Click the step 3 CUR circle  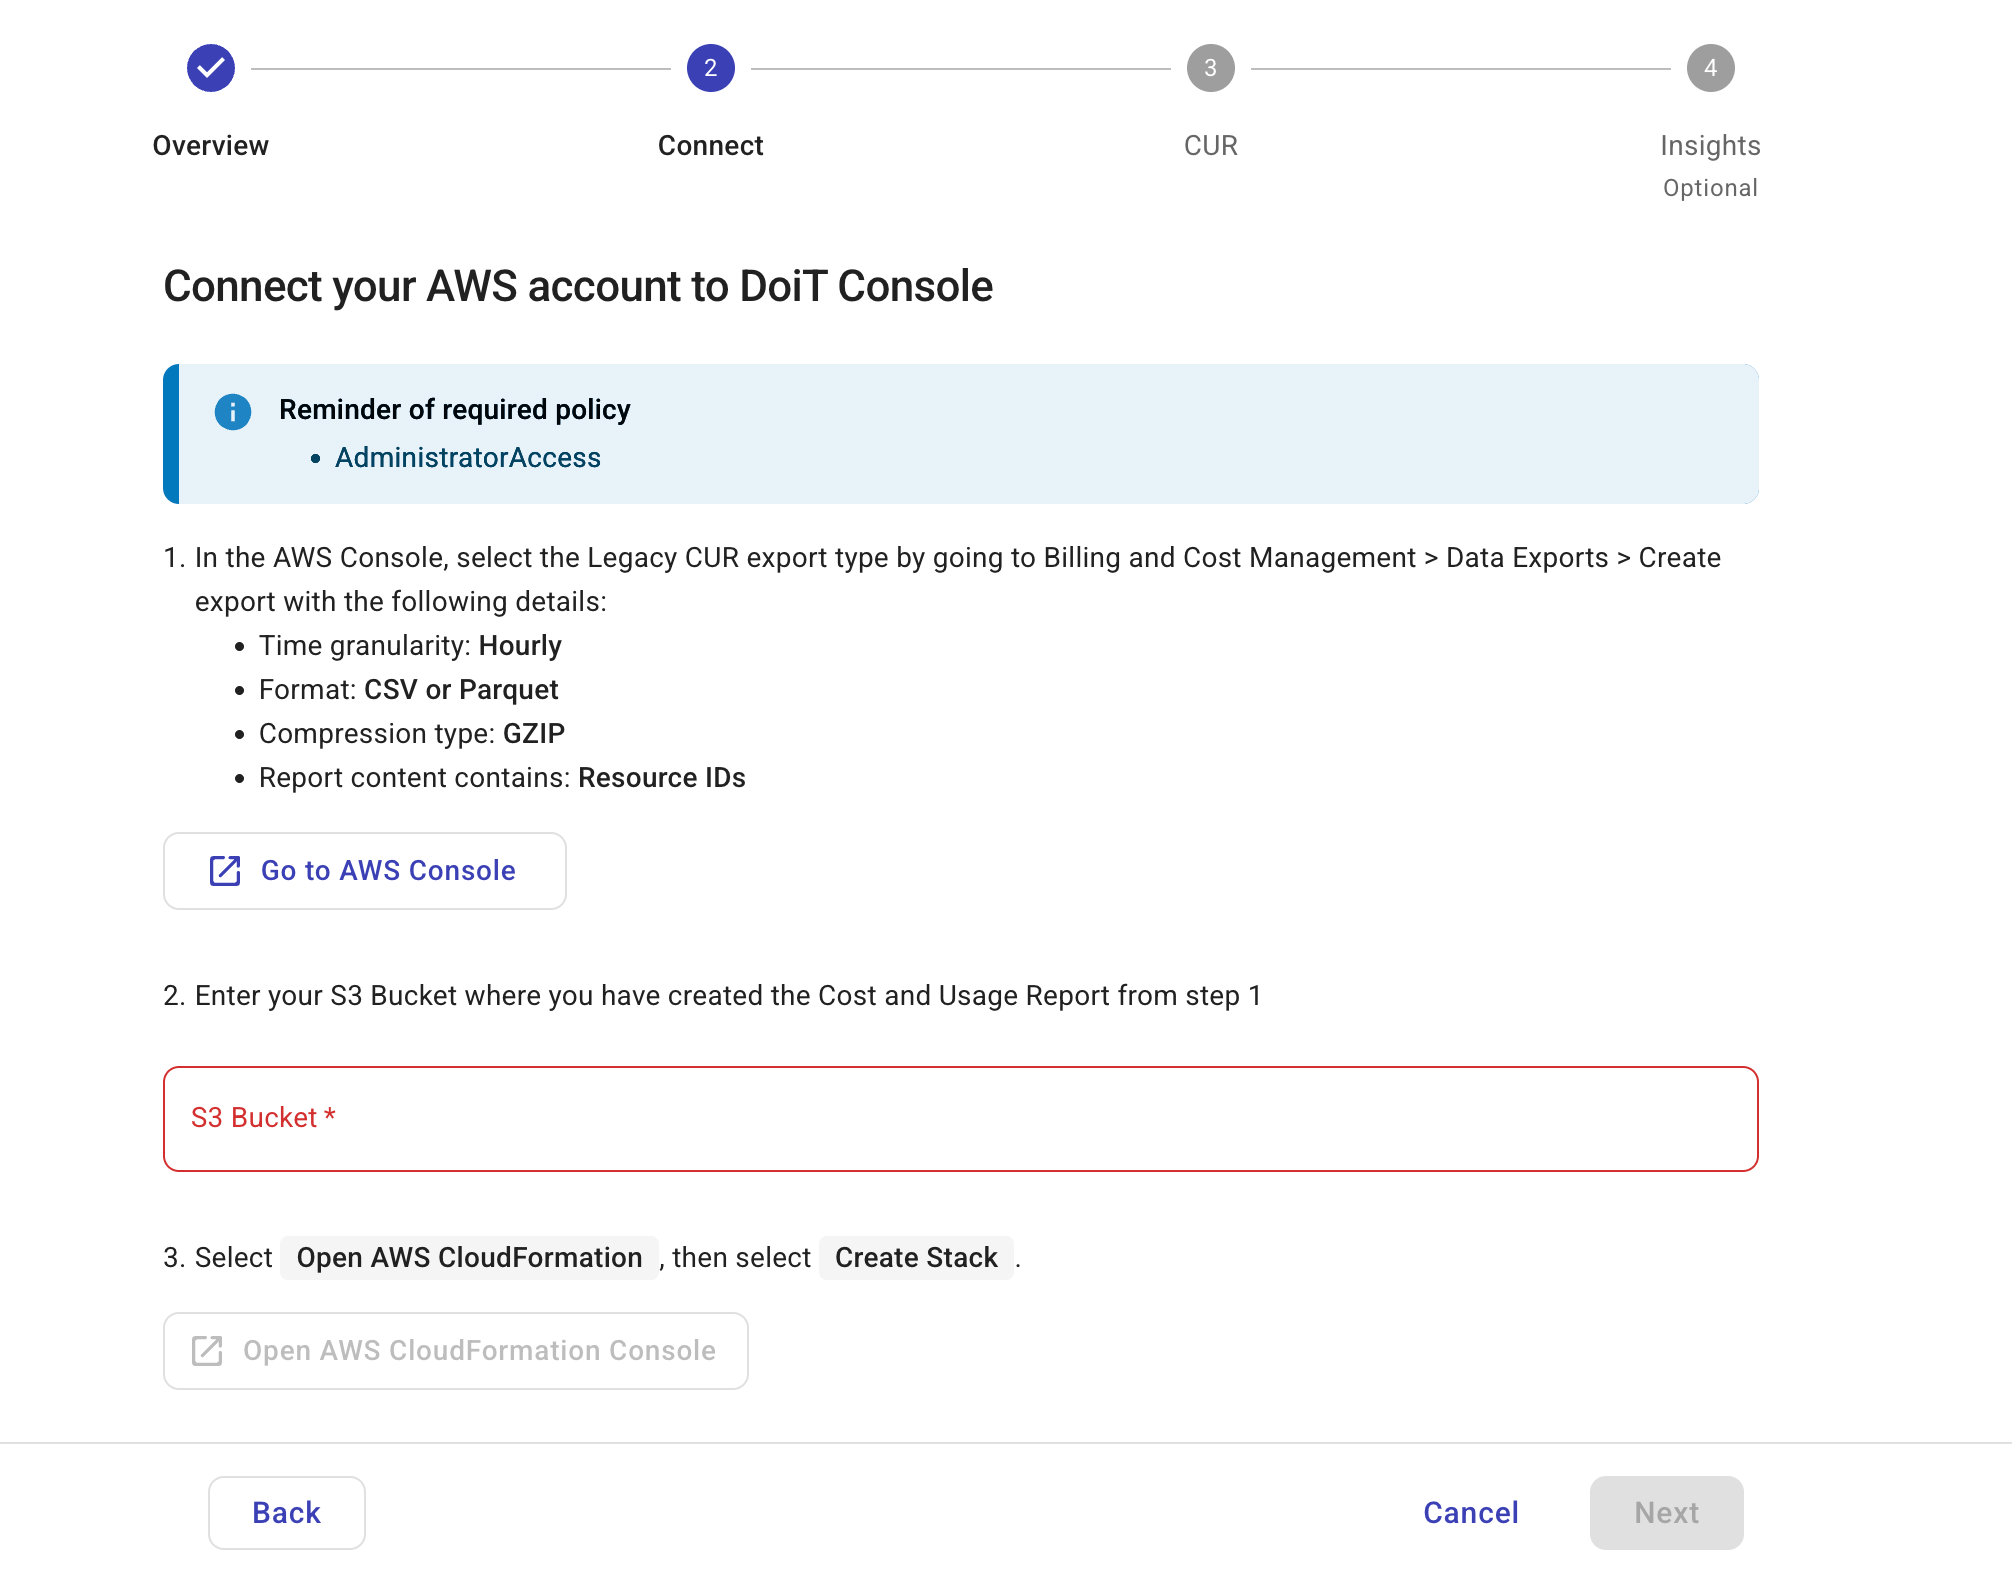(x=1210, y=68)
